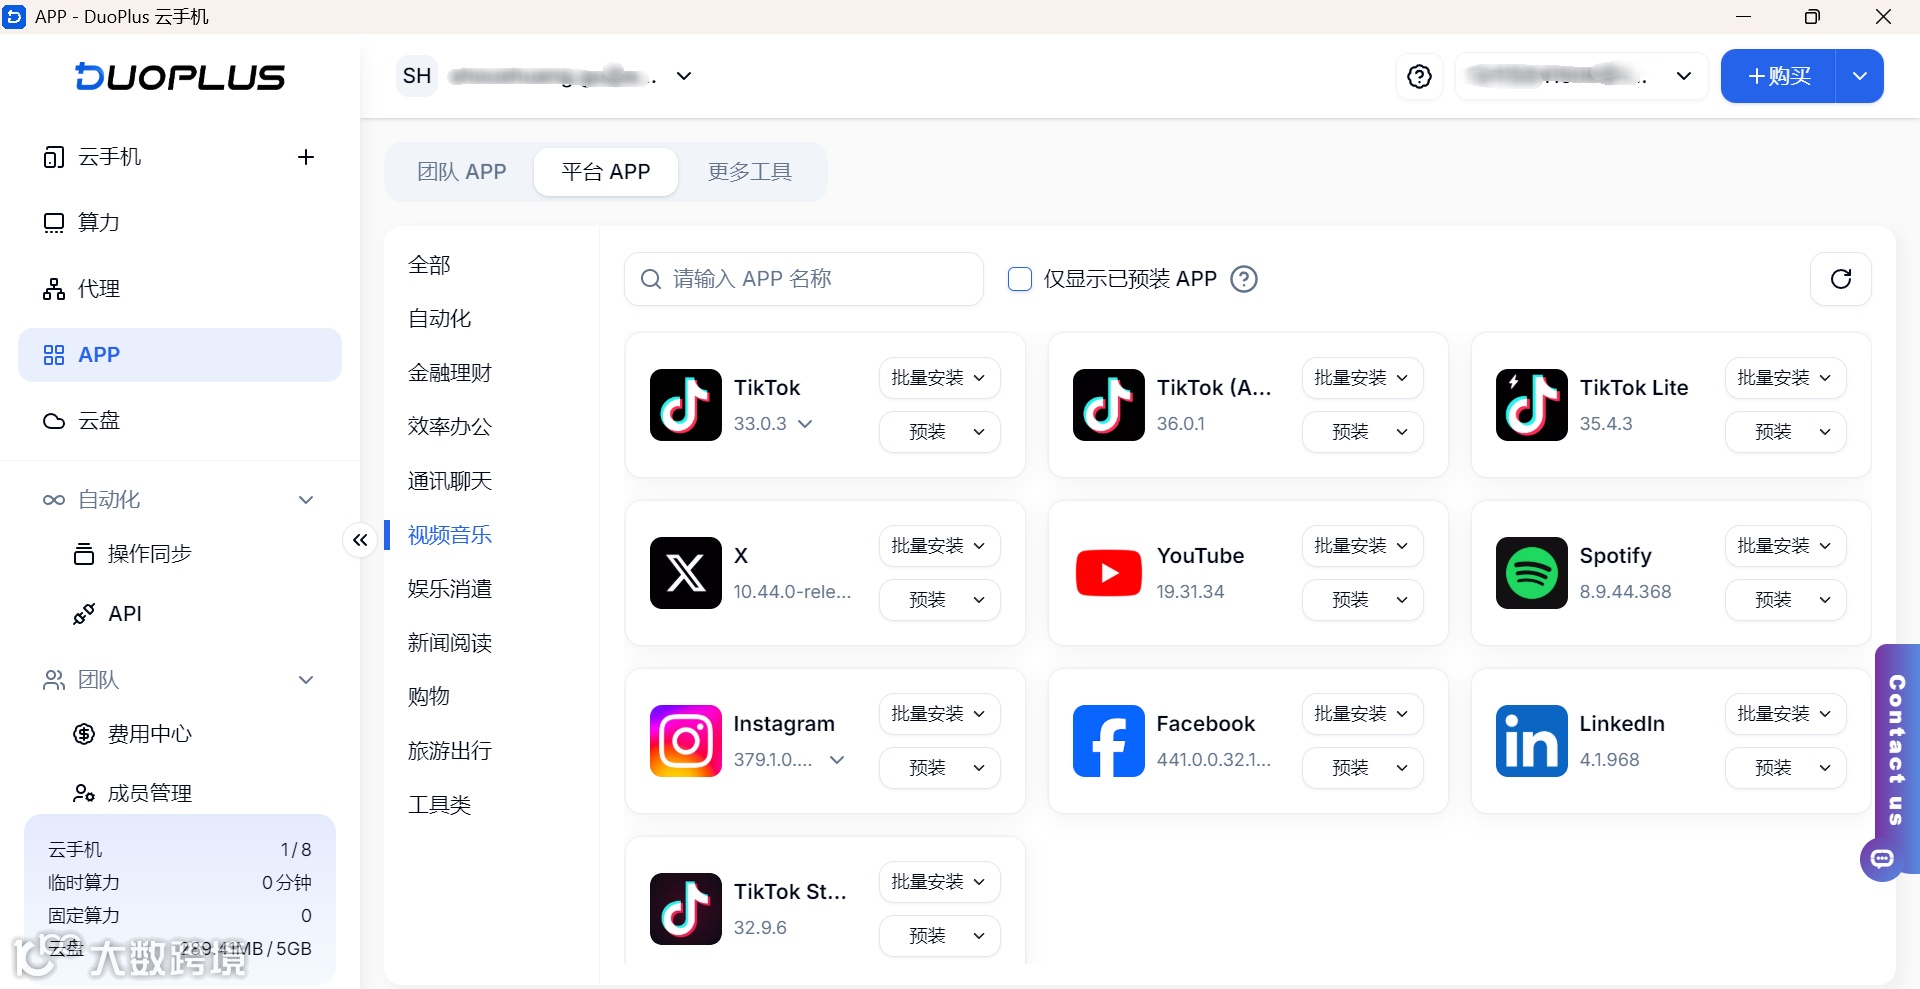The height and width of the screenshot is (989, 1920).
Task: Click the DuoPlus logo
Action: (180, 77)
